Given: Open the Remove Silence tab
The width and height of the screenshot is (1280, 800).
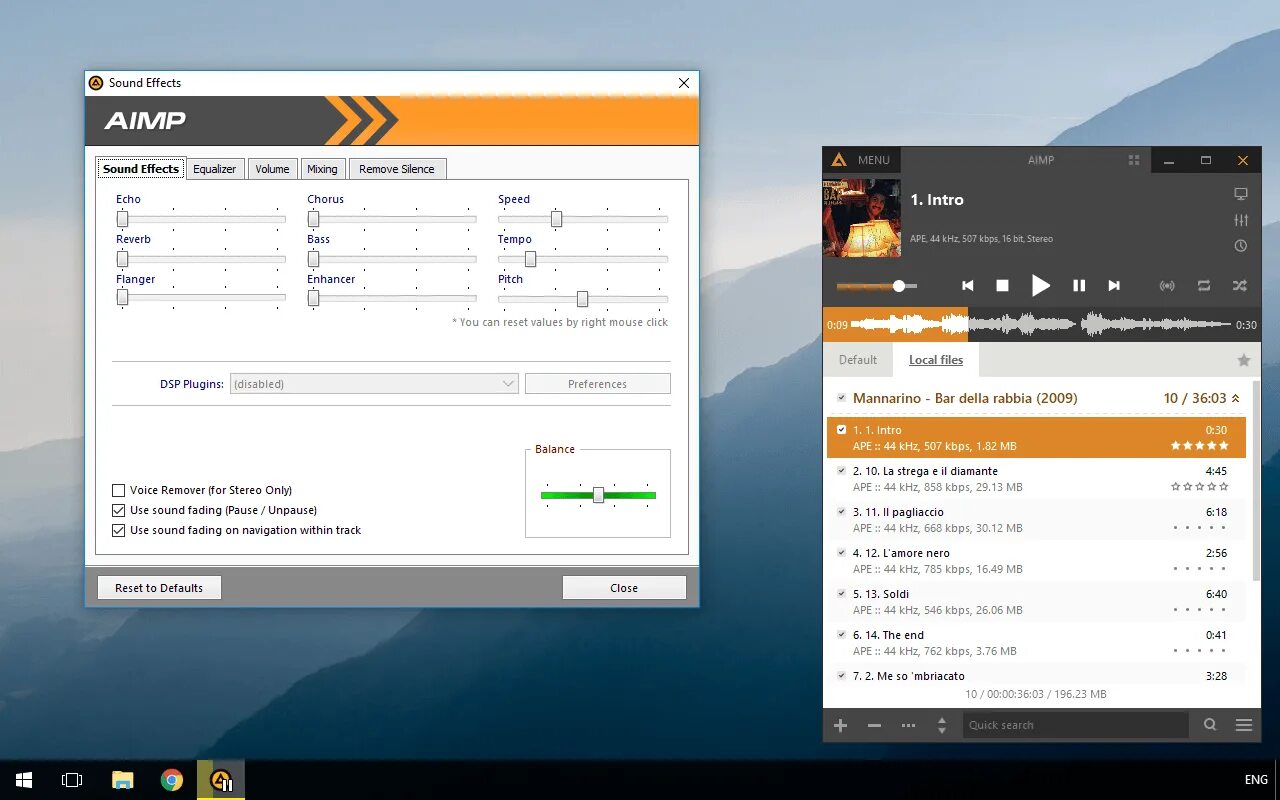Looking at the screenshot, I should (397, 169).
